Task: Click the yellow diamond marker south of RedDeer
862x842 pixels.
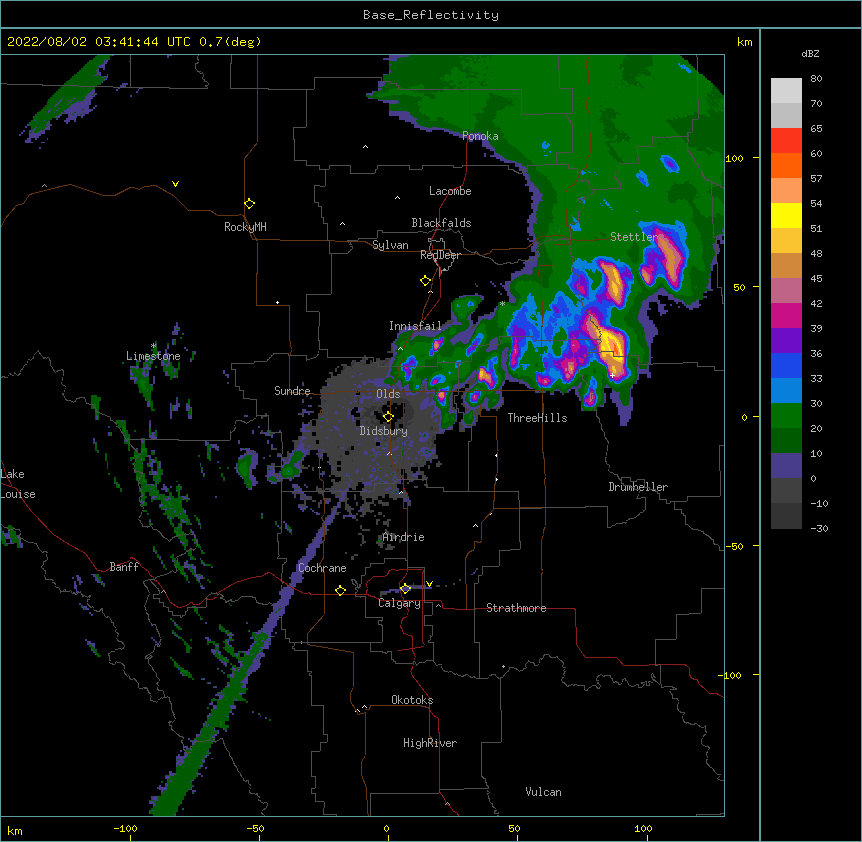Action: (426, 281)
